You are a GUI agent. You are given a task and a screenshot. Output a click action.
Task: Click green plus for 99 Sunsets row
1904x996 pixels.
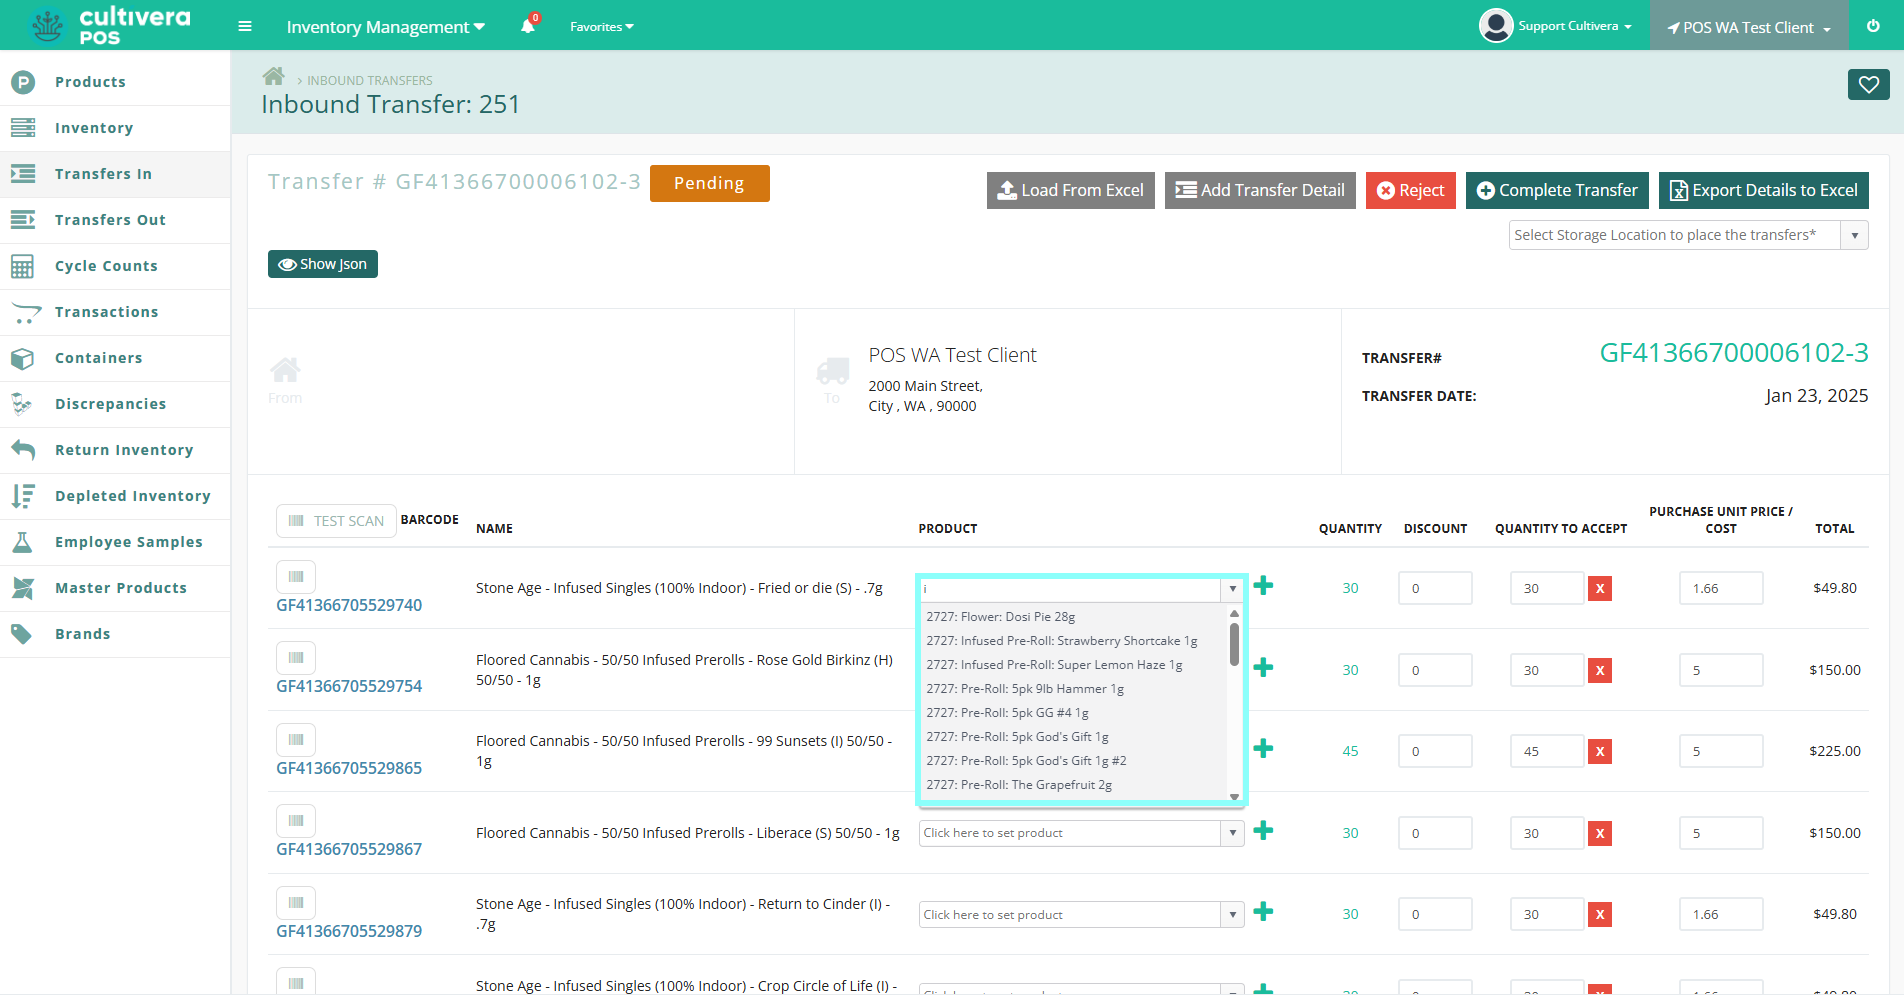[1264, 748]
